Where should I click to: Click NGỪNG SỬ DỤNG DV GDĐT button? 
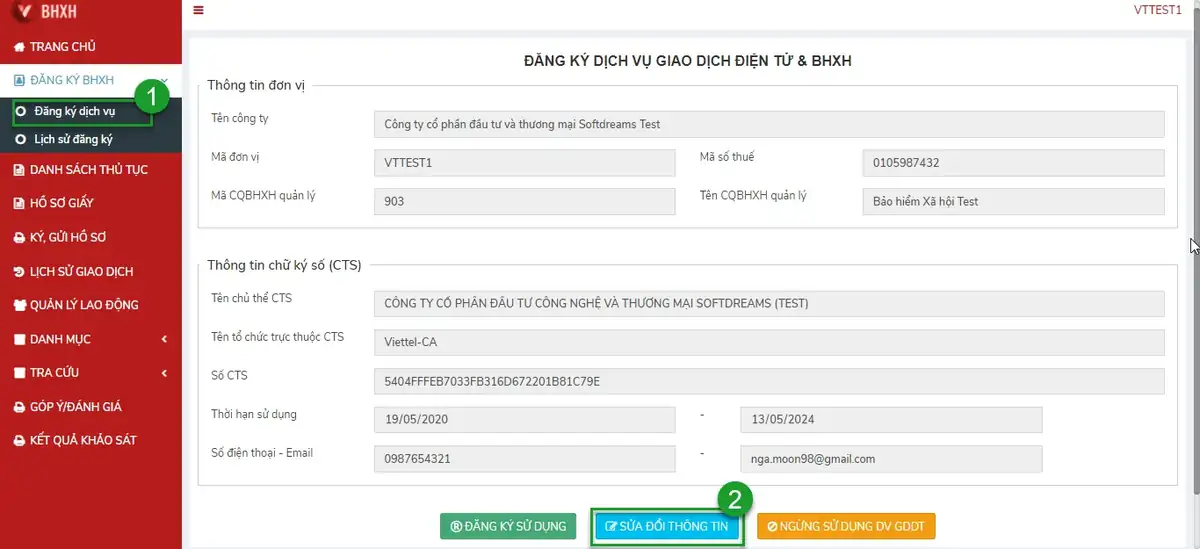[847, 526]
